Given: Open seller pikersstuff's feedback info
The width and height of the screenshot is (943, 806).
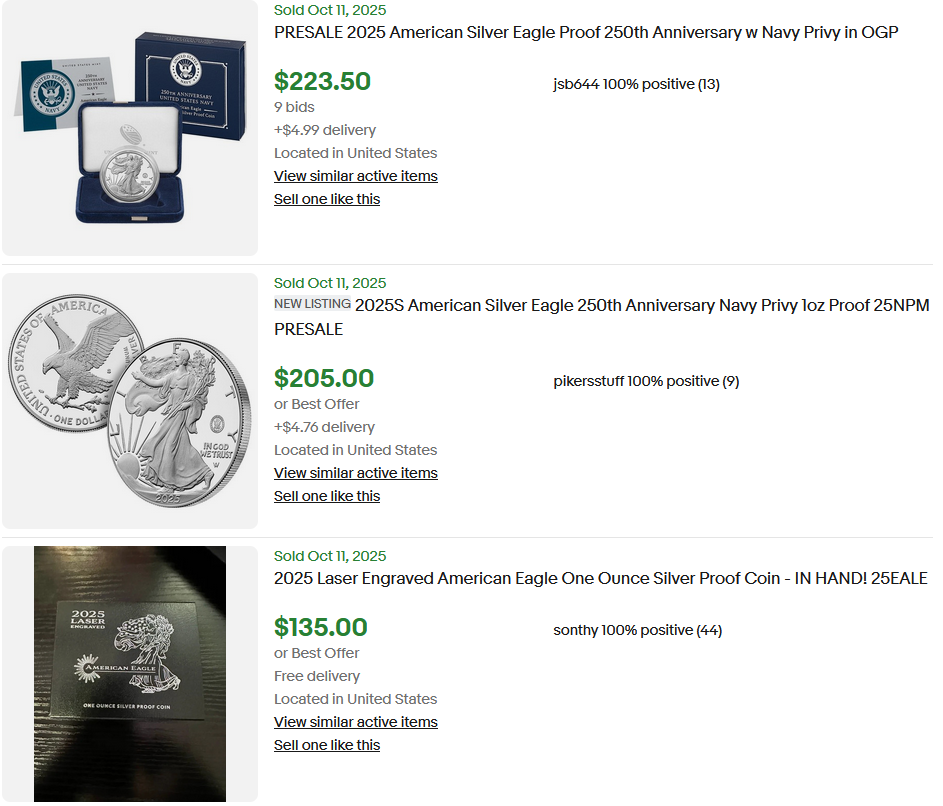Looking at the screenshot, I should tap(646, 381).
